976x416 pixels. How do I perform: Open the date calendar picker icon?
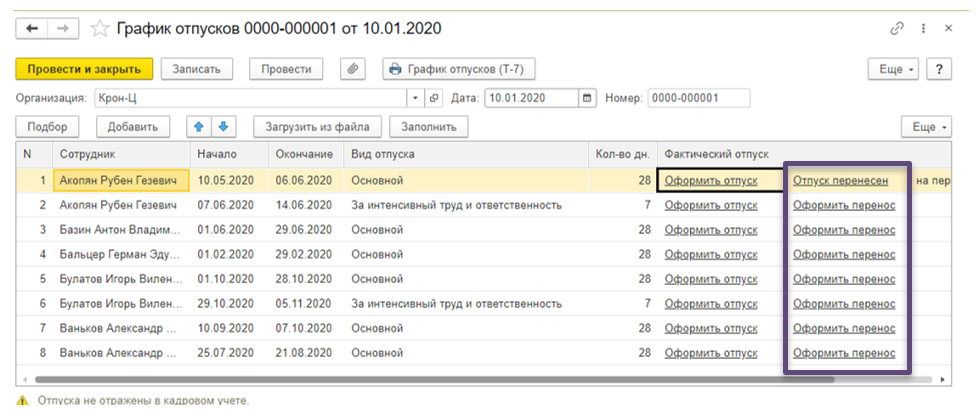[587, 98]
